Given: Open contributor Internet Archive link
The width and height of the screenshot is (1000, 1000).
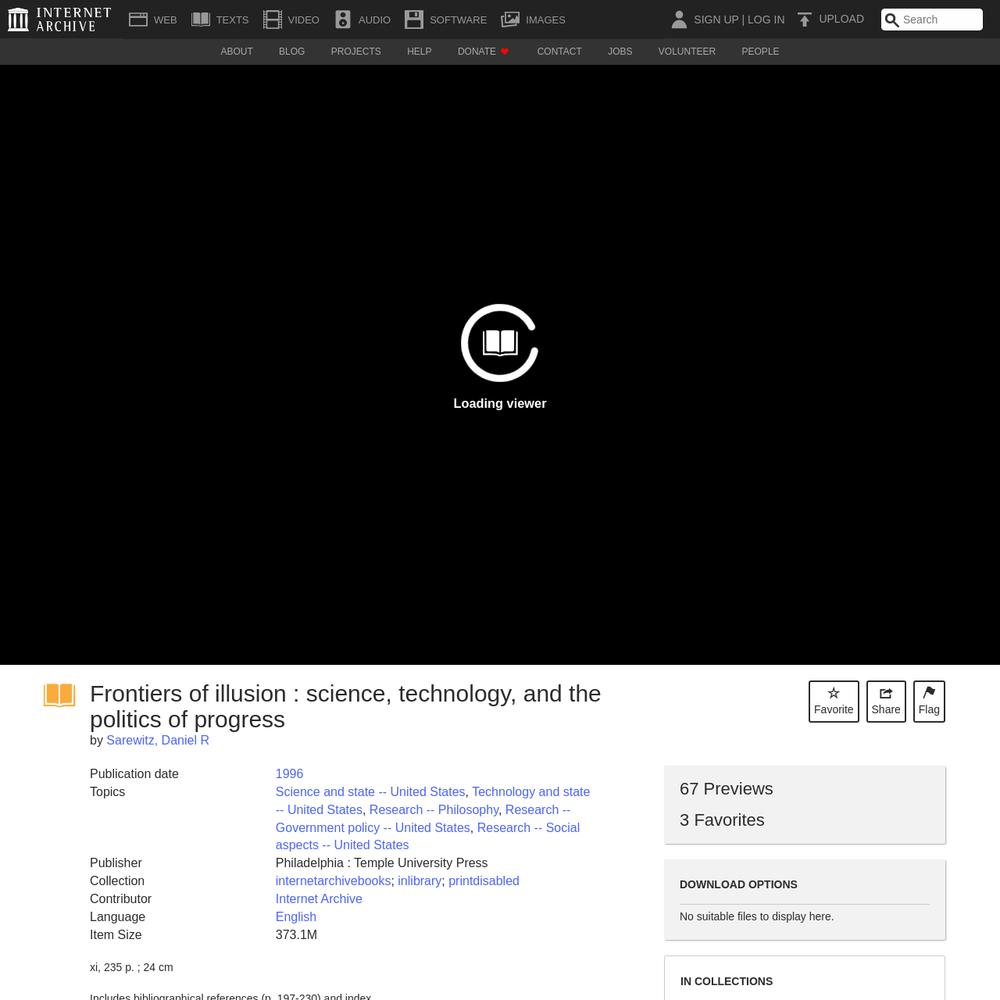Looking at the screenshot, I should click(319, 899).
